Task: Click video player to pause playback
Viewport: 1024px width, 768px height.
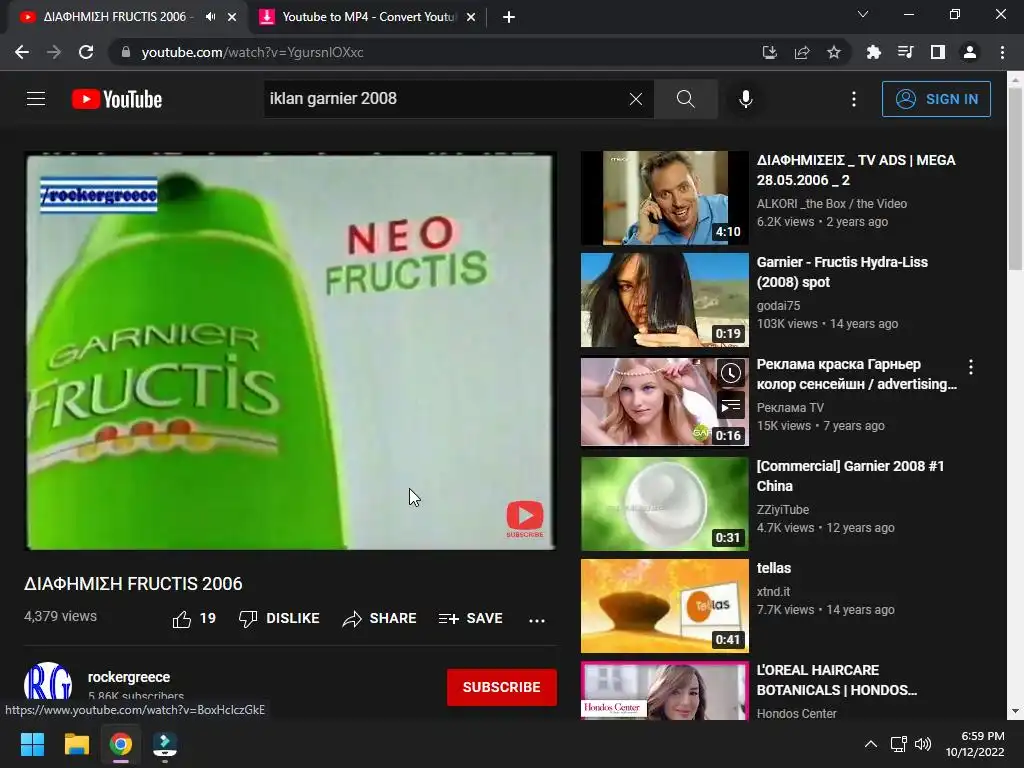Action: point(291,351)
